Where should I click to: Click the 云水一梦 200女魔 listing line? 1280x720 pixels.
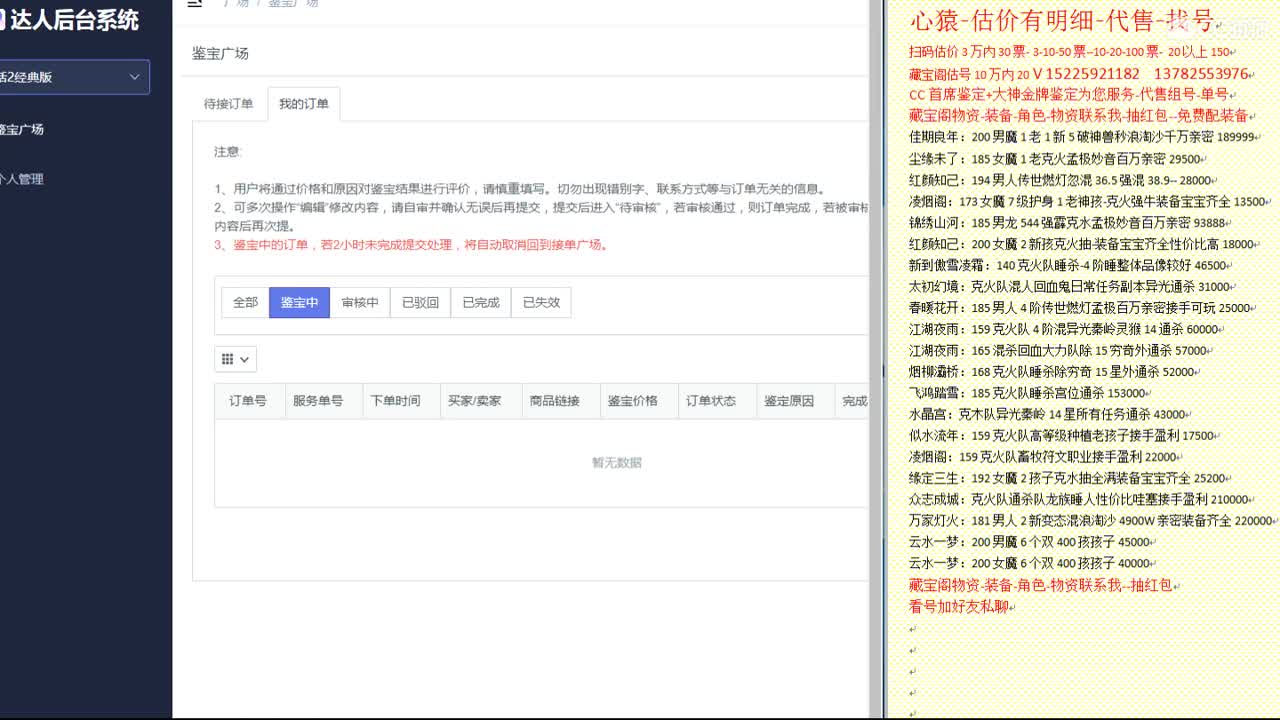[x=1030, y=563]
